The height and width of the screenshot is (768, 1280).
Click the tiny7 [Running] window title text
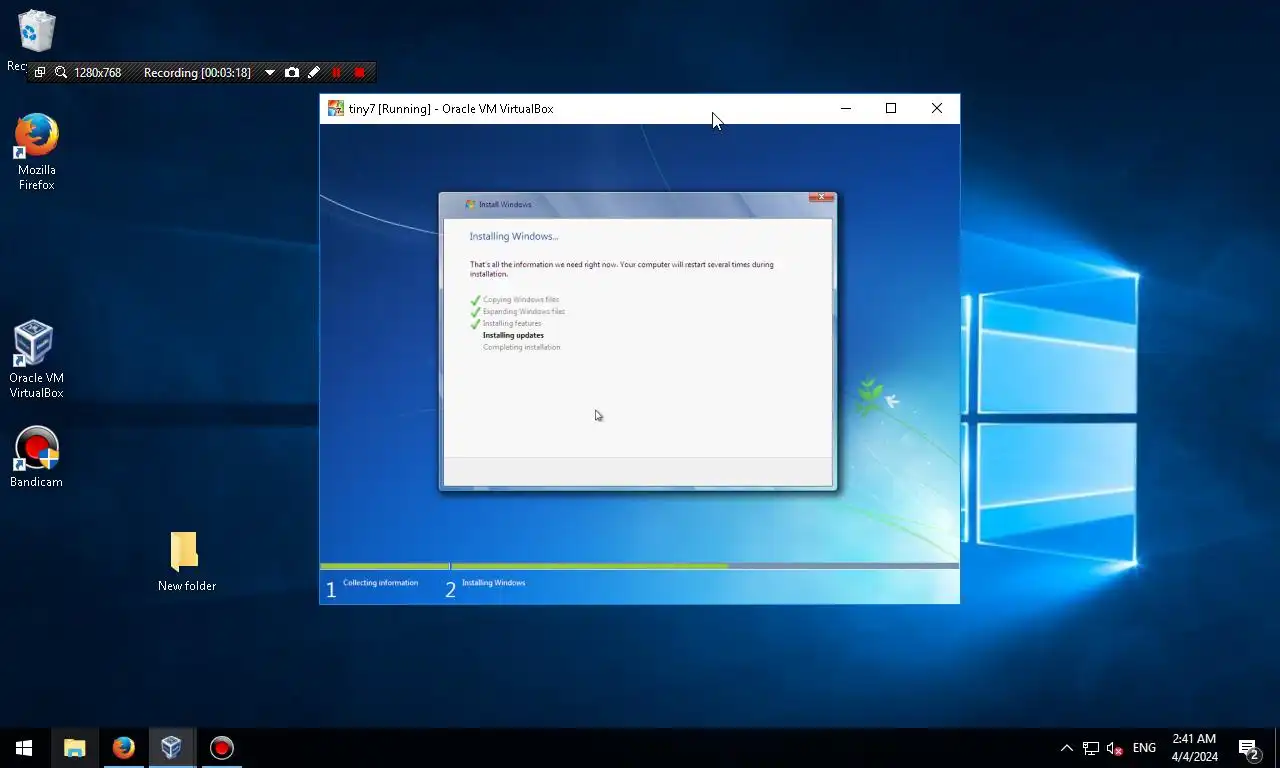(x=451, y=108)
